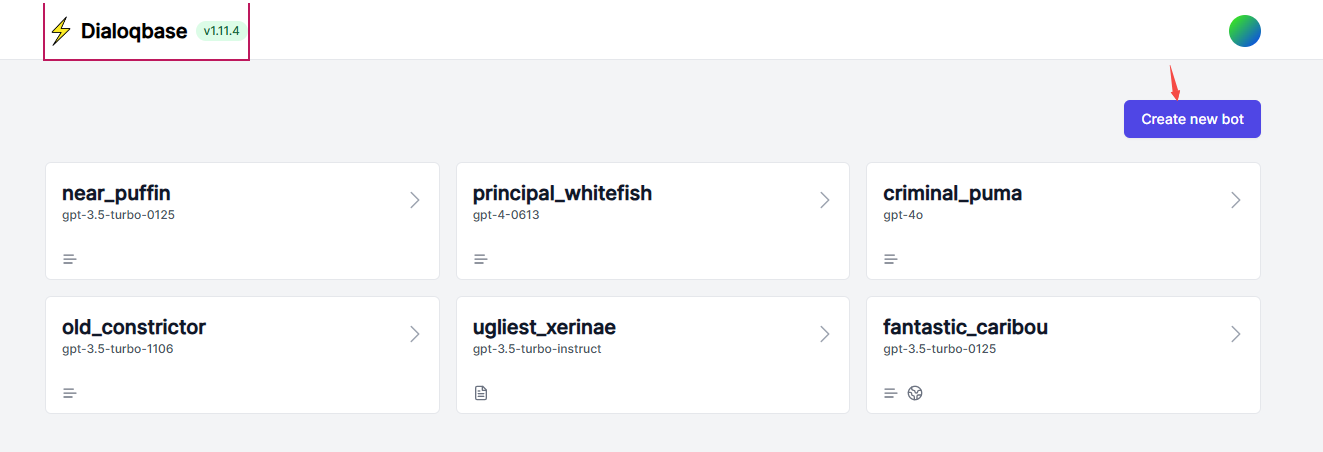The image size is (1323, 452).
Task: Click the Dialoqbase lightning bolt logo
Action: [x=61, y=31]
